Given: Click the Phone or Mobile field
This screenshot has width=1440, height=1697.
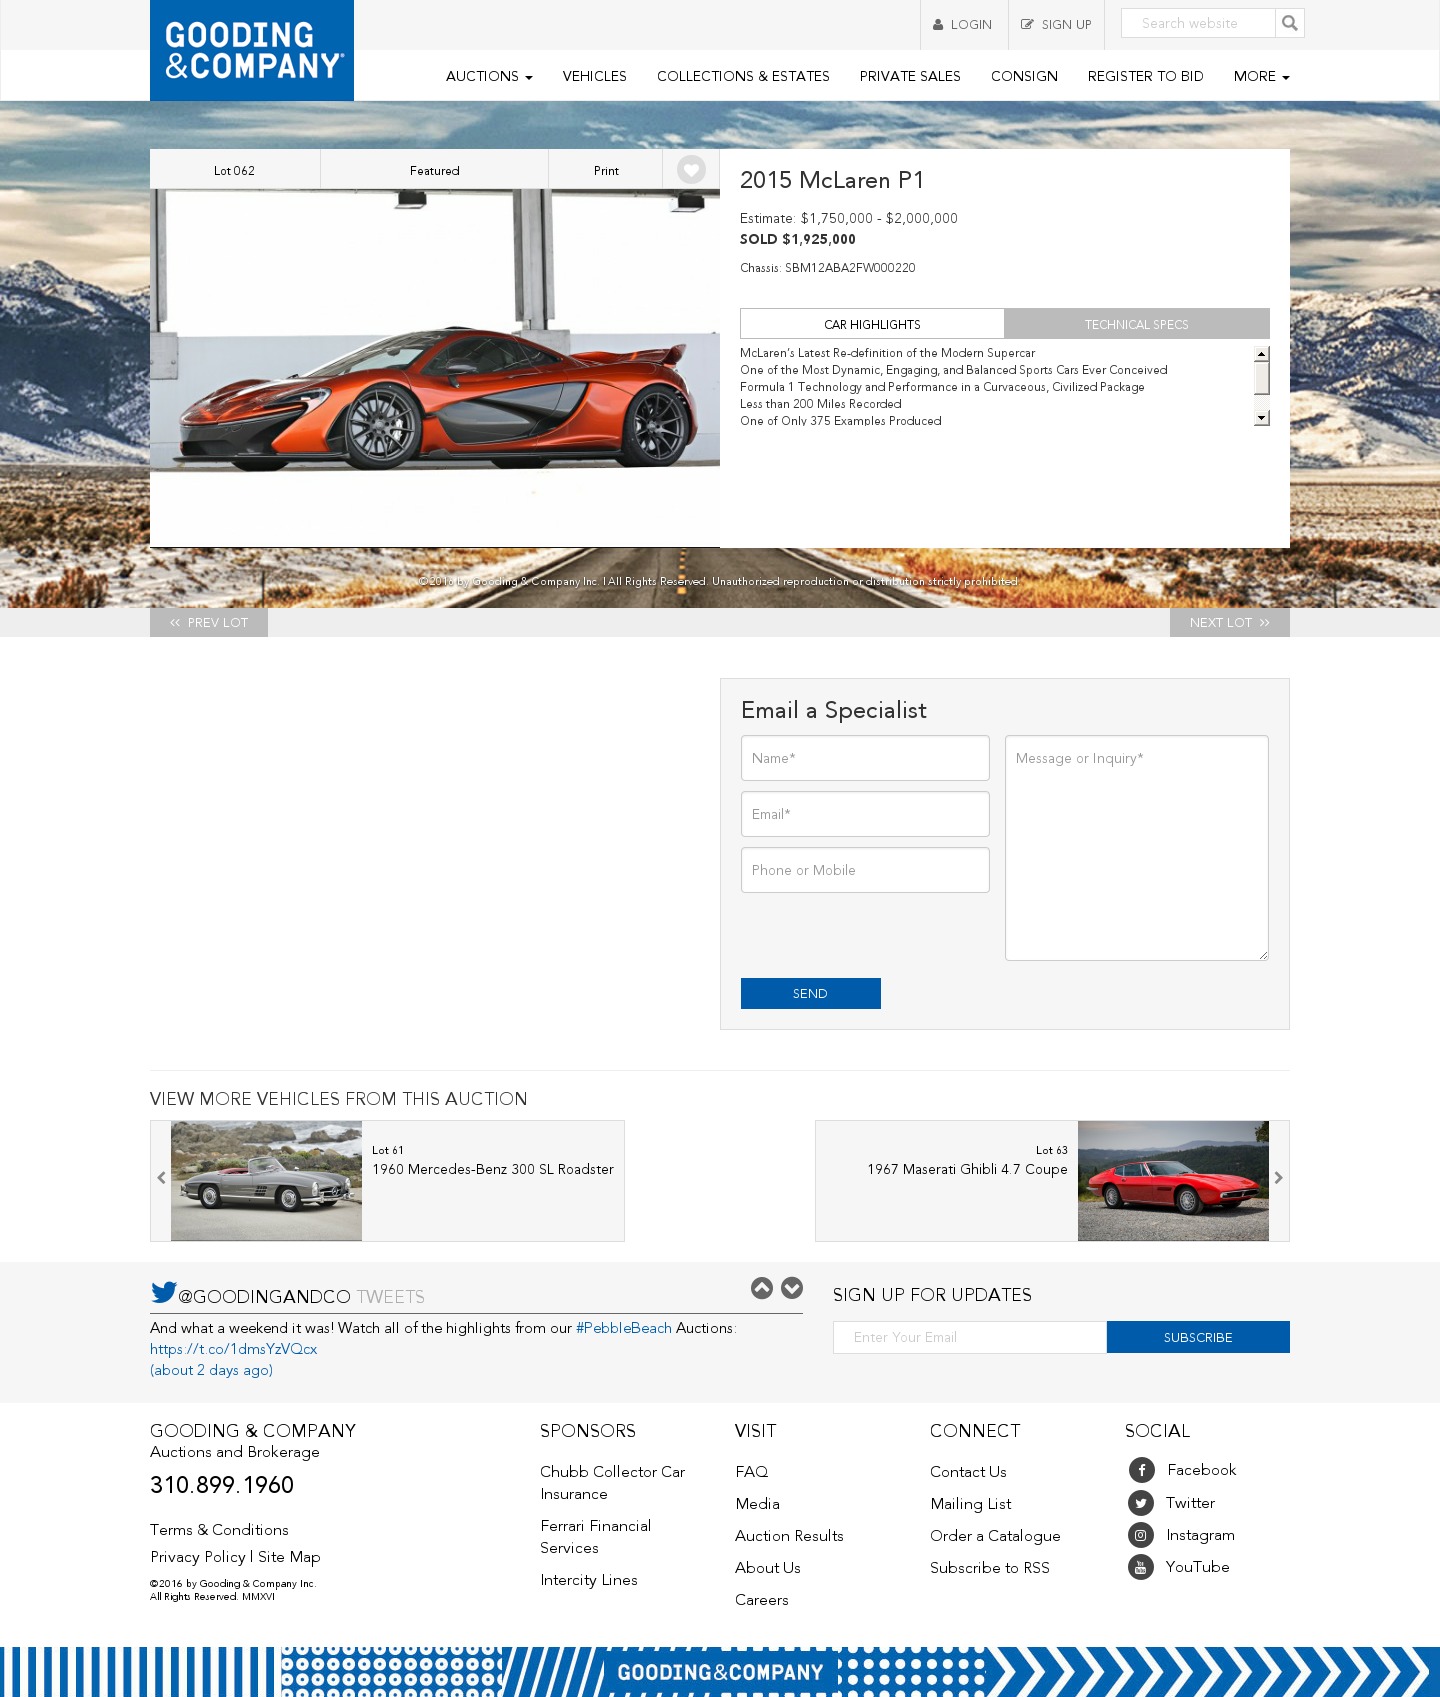Looking at the screenshot, I should coord(865,870).
